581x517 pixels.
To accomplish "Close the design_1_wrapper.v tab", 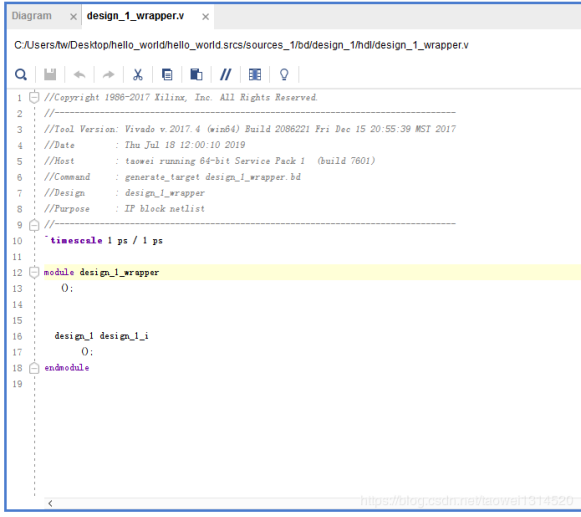I will click(205, 17).
